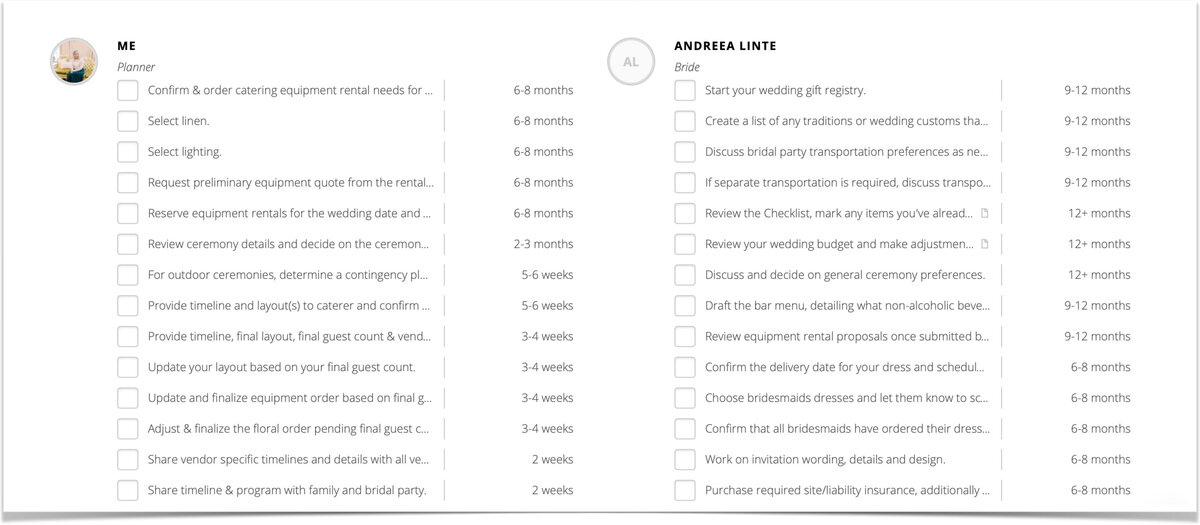
Task: Mark Share timeline & program task complete
Action: click(x=127, y=490)
